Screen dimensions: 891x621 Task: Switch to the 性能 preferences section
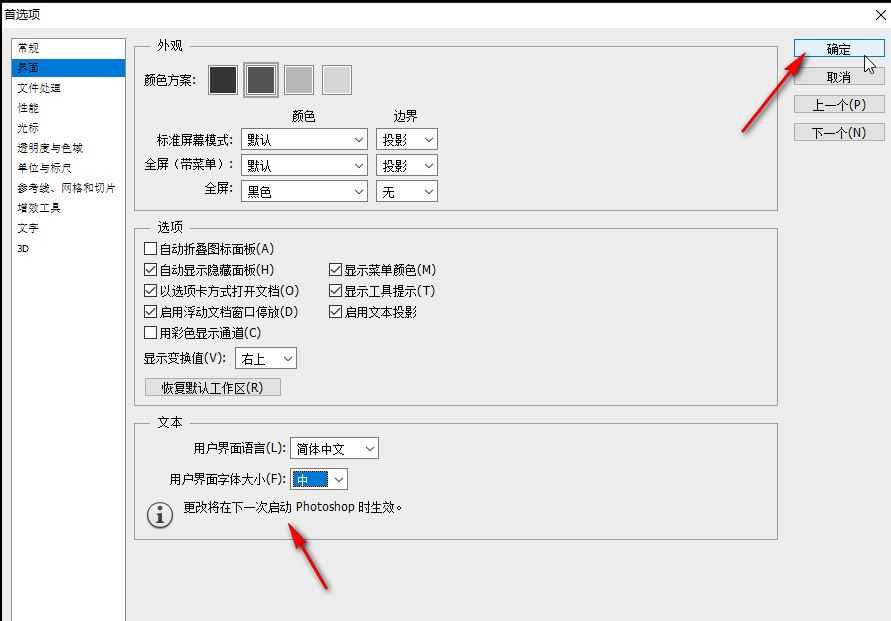pos(28,107)
